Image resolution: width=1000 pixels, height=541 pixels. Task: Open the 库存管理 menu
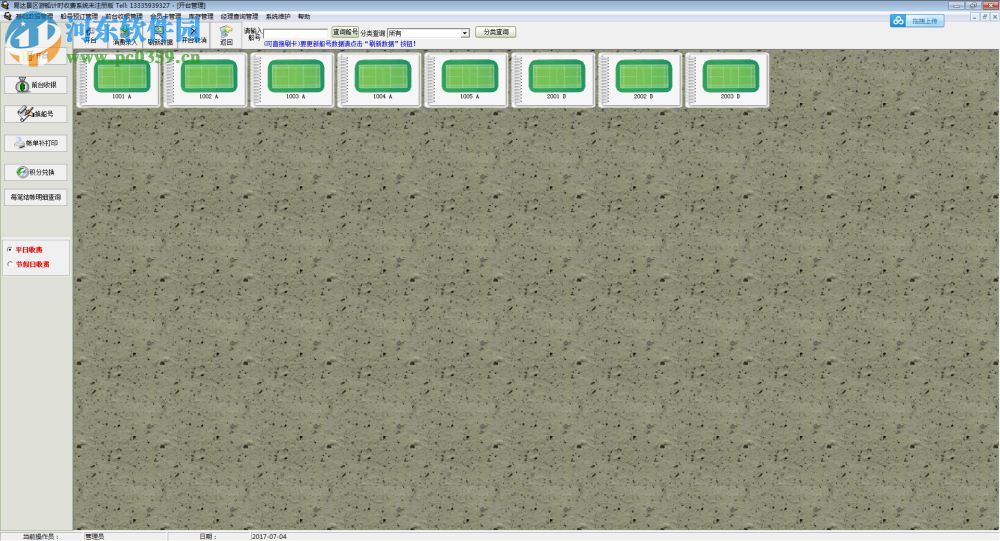click(x=201, y=17)
